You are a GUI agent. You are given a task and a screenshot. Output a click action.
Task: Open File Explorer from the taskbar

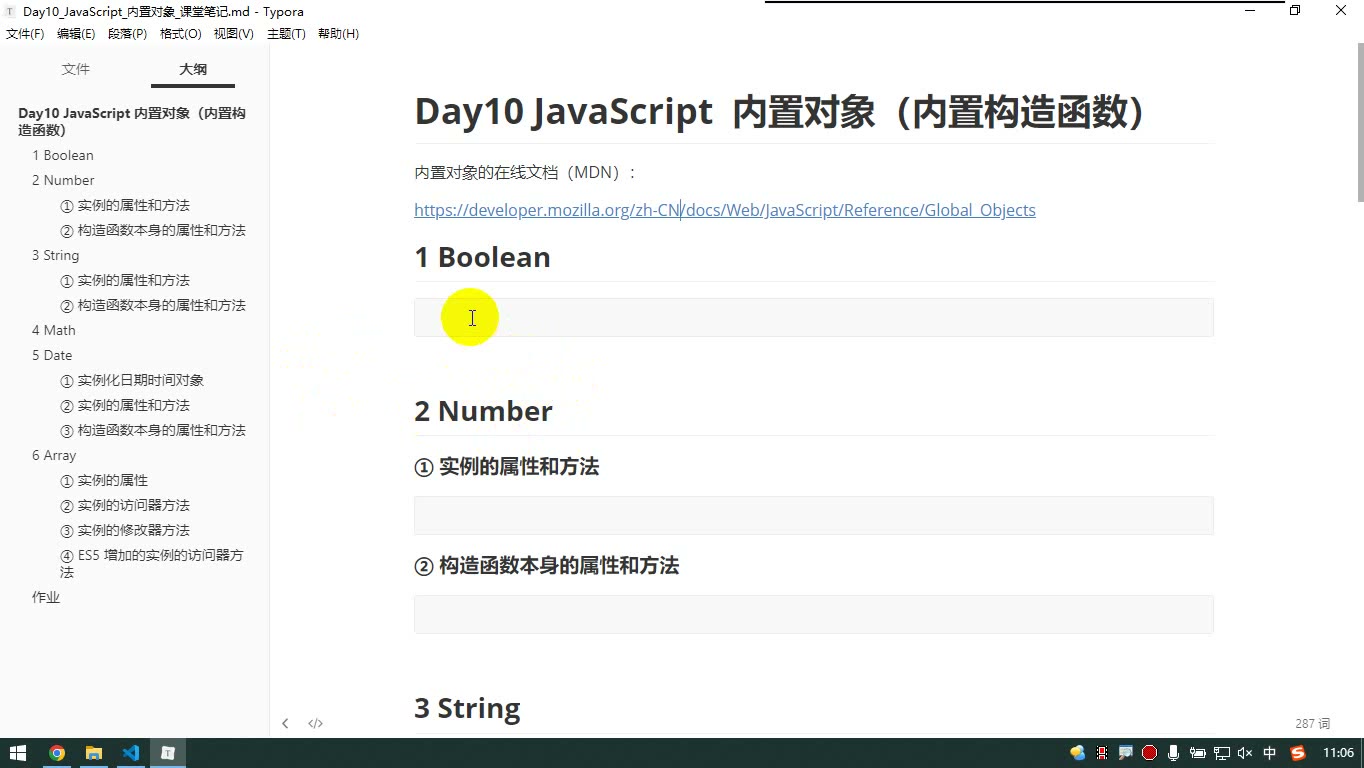click(x=94, y=753)
